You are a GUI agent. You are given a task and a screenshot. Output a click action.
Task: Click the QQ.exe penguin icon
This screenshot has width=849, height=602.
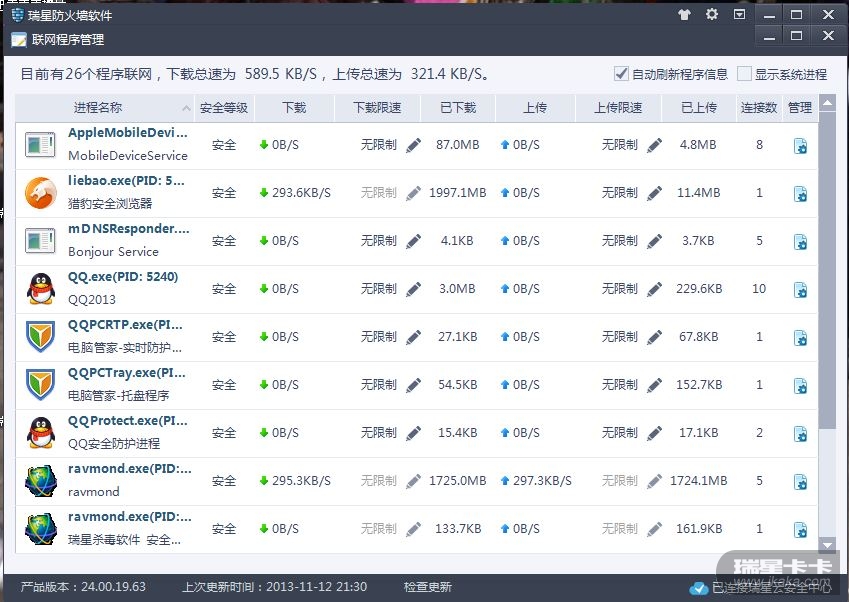tap(41, 289)
